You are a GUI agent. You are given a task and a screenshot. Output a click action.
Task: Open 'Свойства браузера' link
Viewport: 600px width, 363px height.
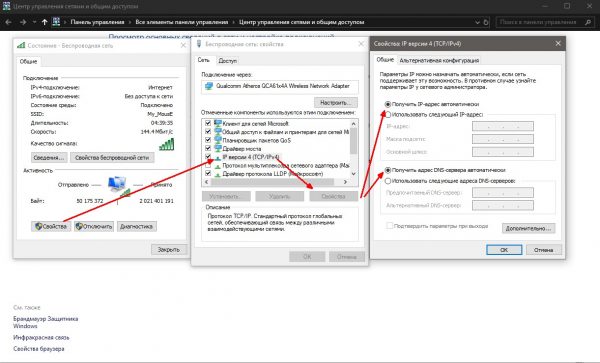pos(39,349)
